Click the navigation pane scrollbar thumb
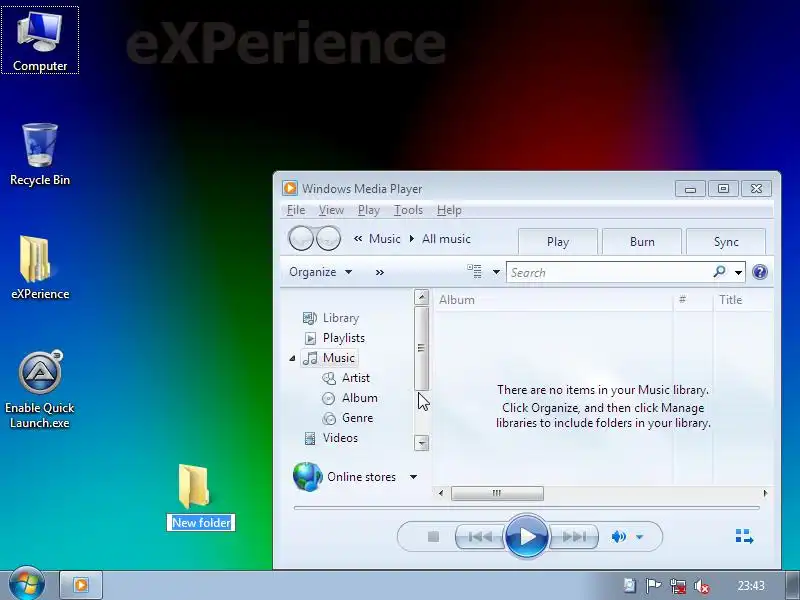This screenshot has width=800, height=600. click(421, 348)
